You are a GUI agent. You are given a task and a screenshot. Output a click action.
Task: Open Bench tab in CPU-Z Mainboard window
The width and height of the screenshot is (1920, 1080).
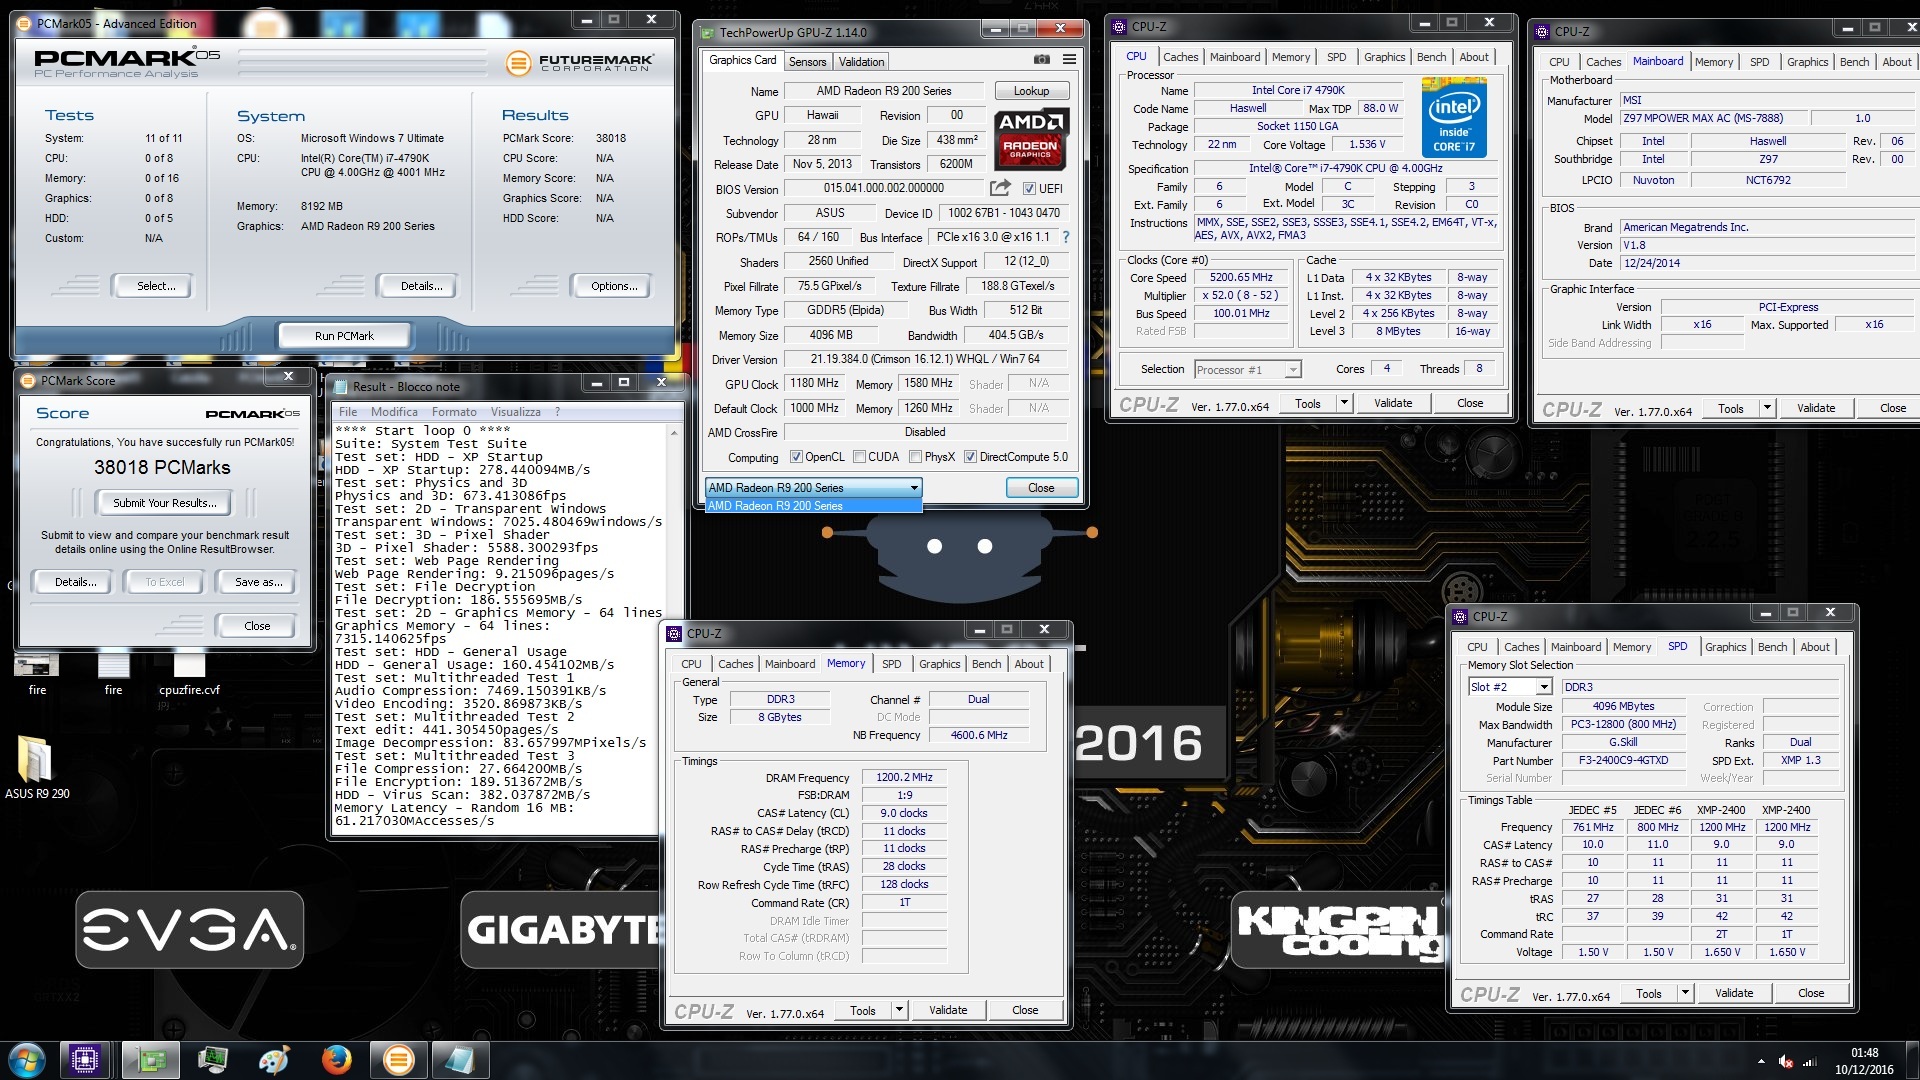pos(1854,62)
